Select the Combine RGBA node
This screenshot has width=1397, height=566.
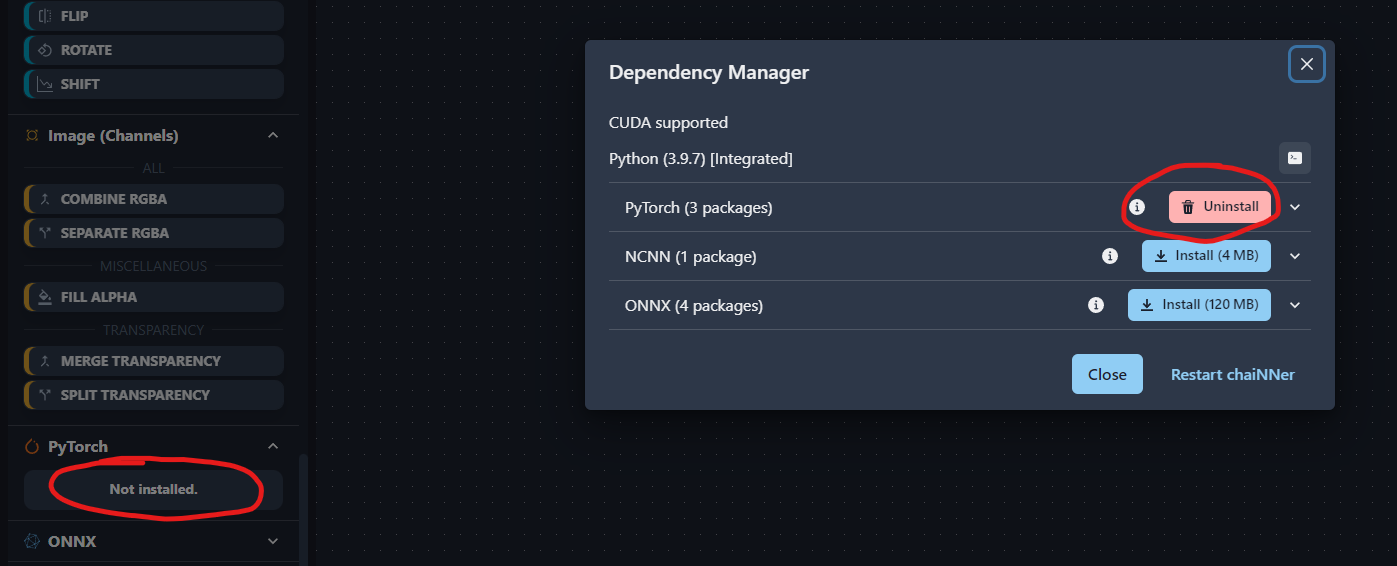[153, 199]
